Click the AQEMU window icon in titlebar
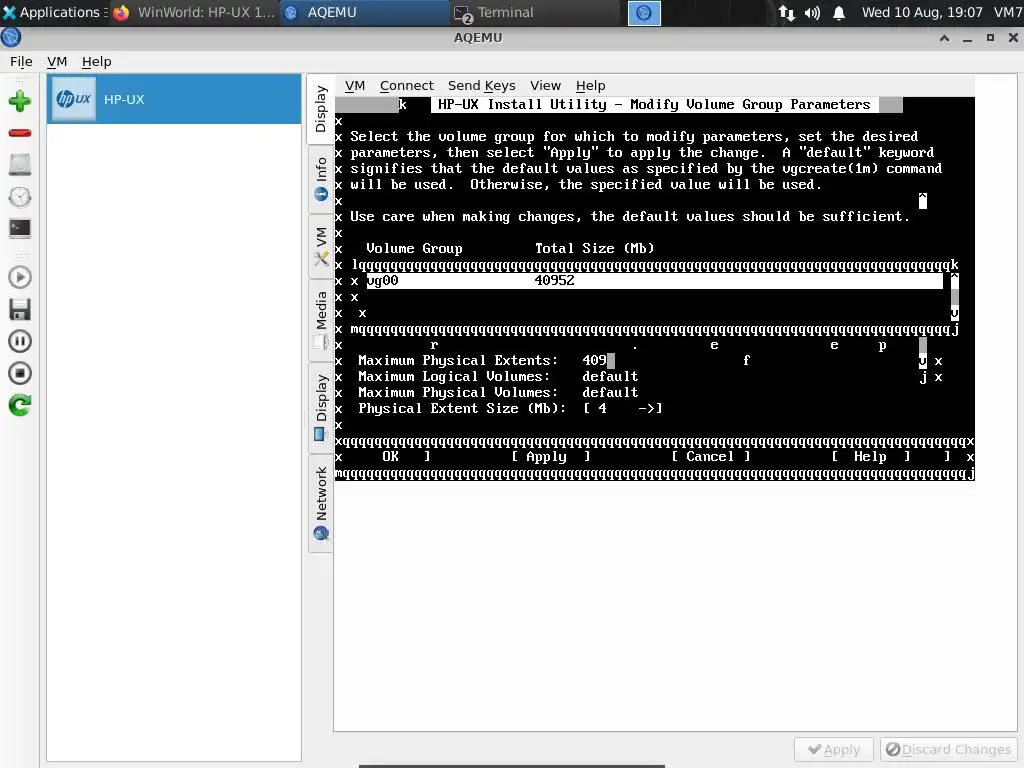The width and height of the screenshot is (1024, 768). click(10, 38)
